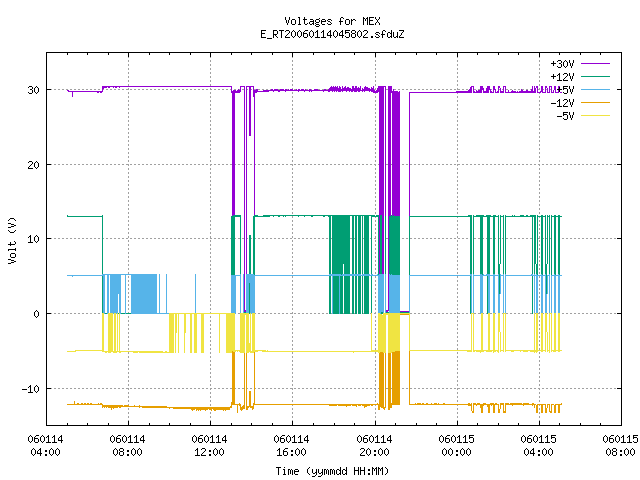This screenshot has width=640, height=480.
Task: Click the x-axis tick 060114 12:00
Action: [209, 446]
